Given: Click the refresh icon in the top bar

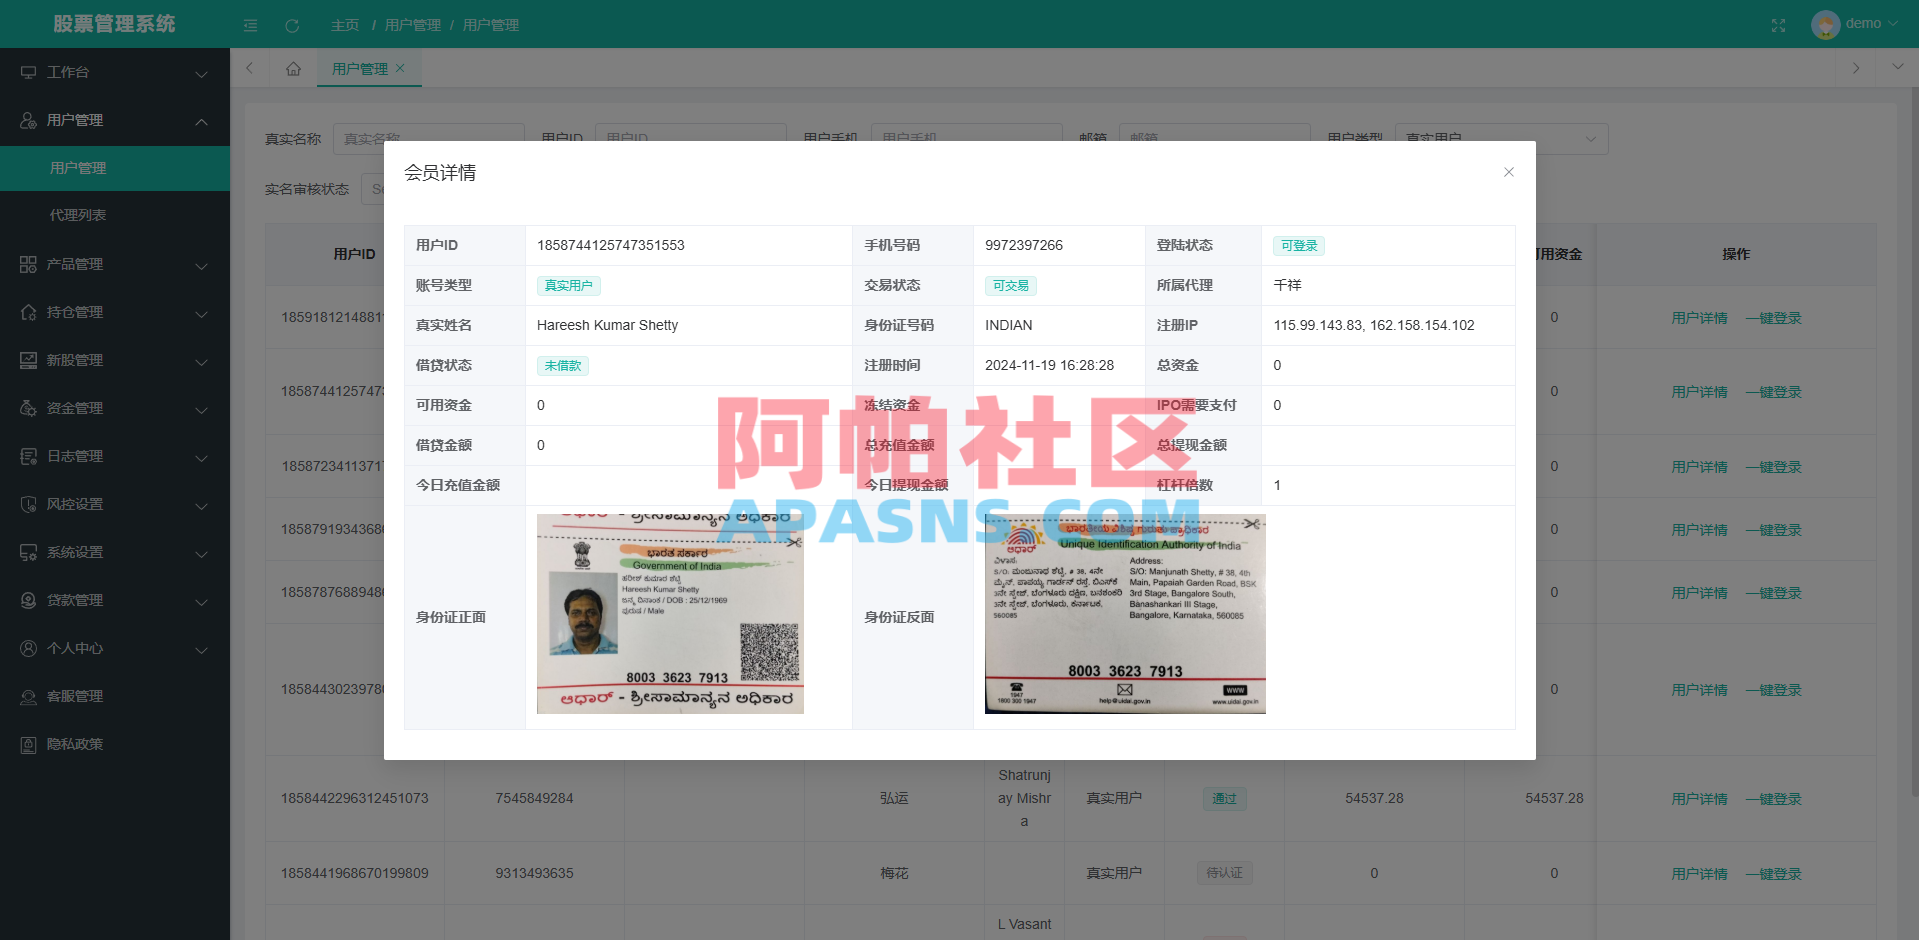Looking at the screenshot, I should click(292, 25).
